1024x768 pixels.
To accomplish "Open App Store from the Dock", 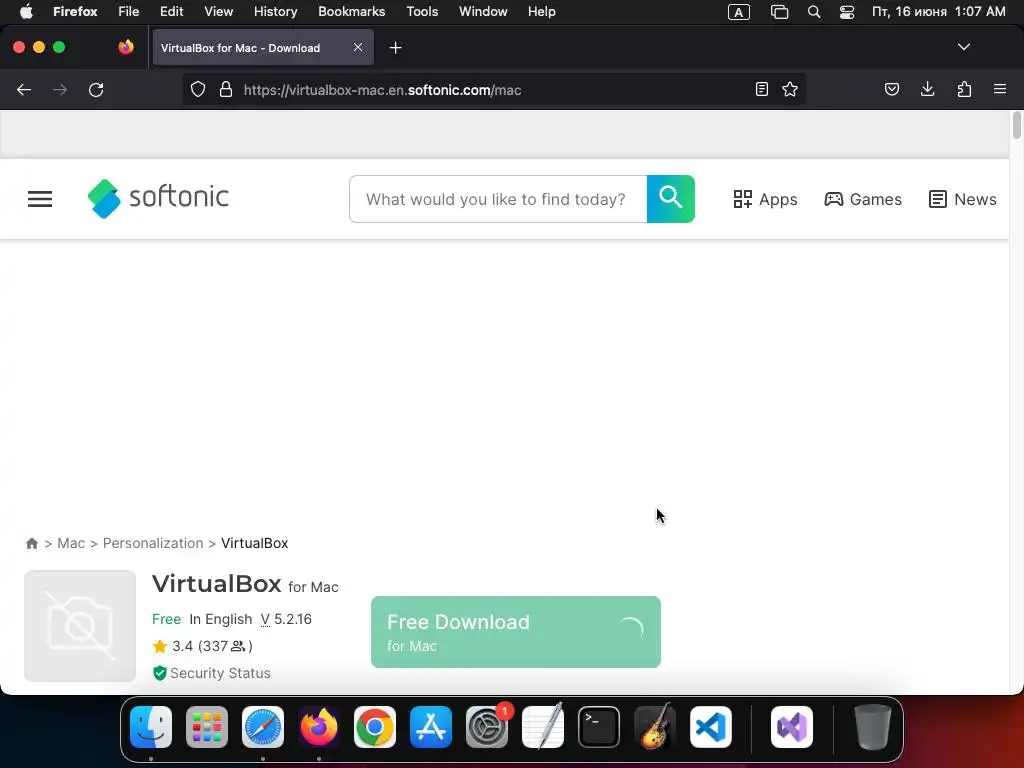I will click(431, 727).
